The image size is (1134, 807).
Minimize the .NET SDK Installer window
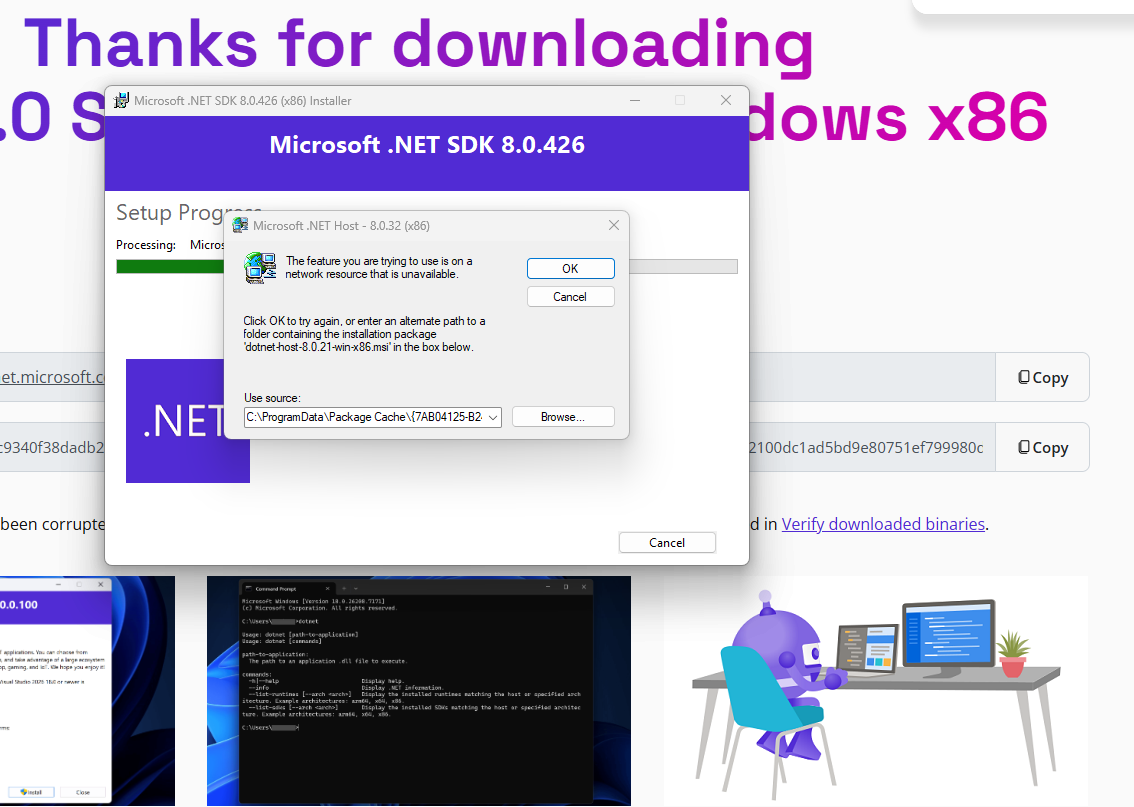[x=635, y=101]
